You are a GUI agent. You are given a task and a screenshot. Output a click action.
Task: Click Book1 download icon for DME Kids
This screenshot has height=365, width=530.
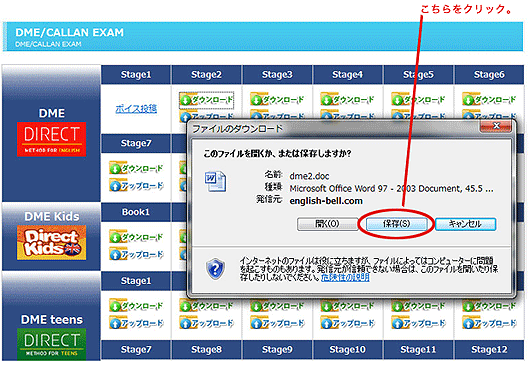pyautogui.click(x=115, y=237)
